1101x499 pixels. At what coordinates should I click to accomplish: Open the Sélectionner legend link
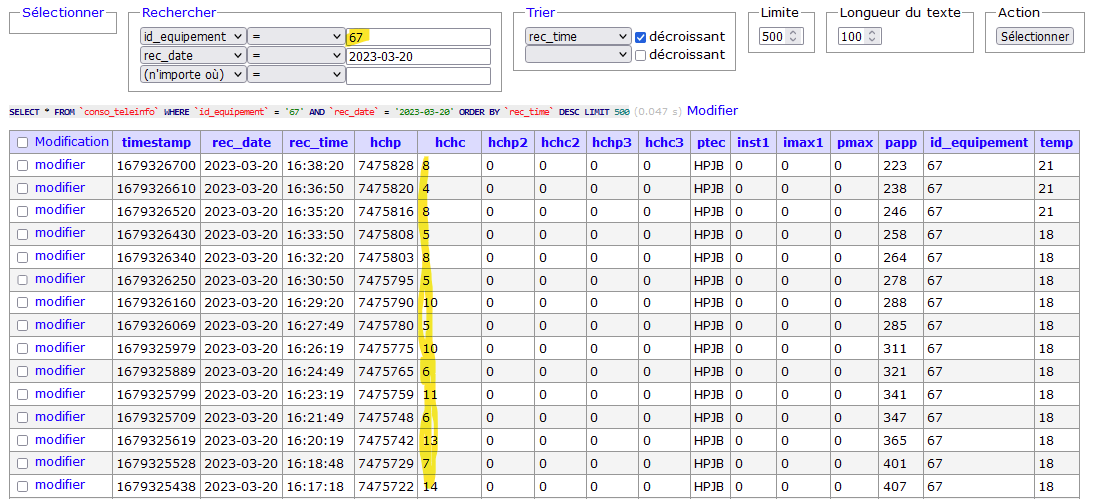point(63,13)
